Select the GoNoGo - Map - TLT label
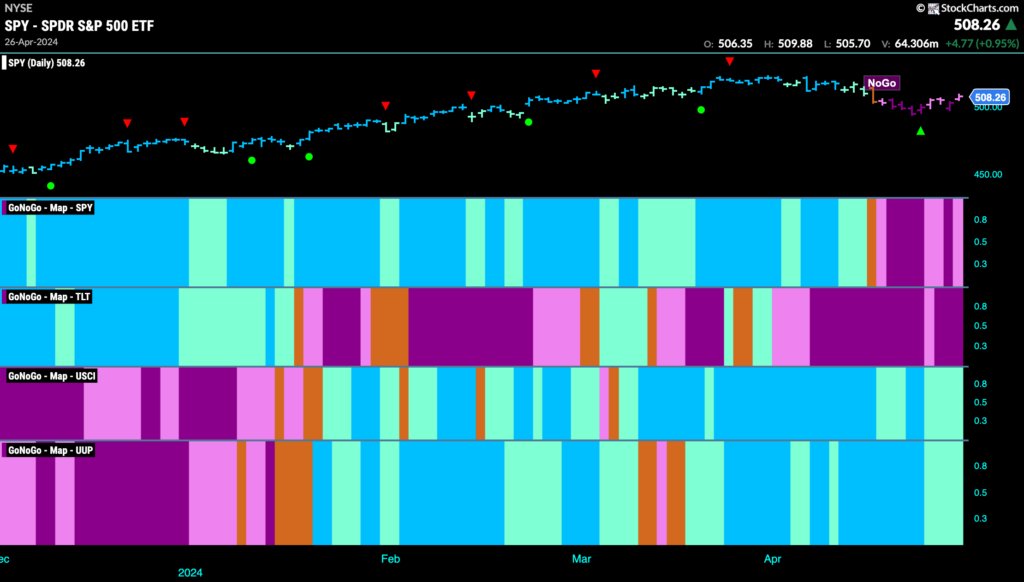 pyautogui.click(x=49, y=297)
